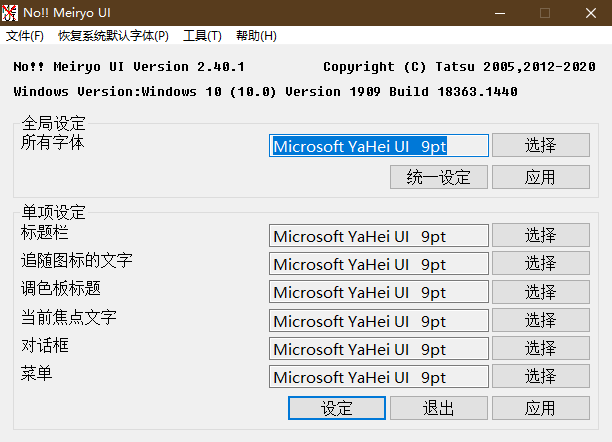Click the 调色板标题 label
The width and height of the screenshot is (612, 442).
coord(60,289)
